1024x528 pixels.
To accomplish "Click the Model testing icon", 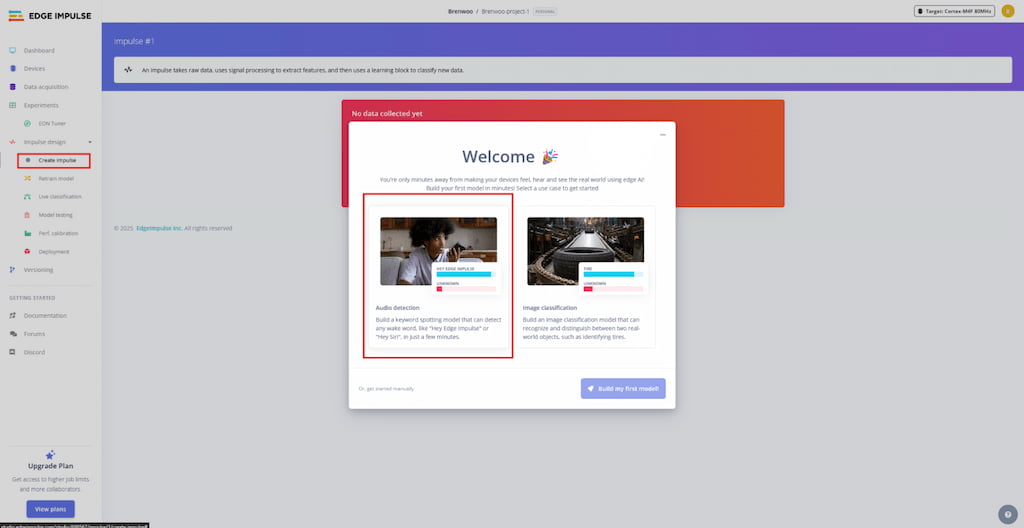I will point(28,215).
